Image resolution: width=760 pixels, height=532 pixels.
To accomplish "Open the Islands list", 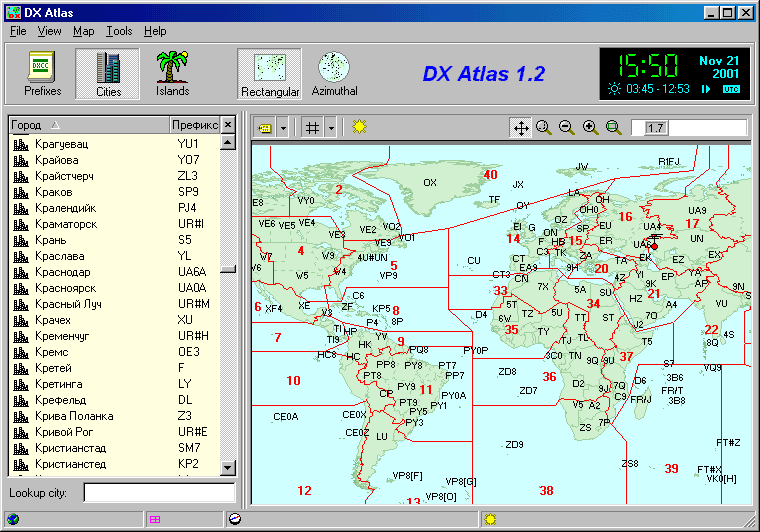I will point(172,74).
